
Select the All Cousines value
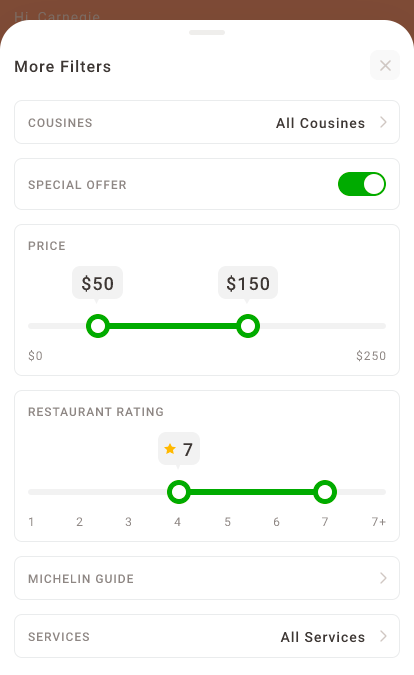[320, 123]
